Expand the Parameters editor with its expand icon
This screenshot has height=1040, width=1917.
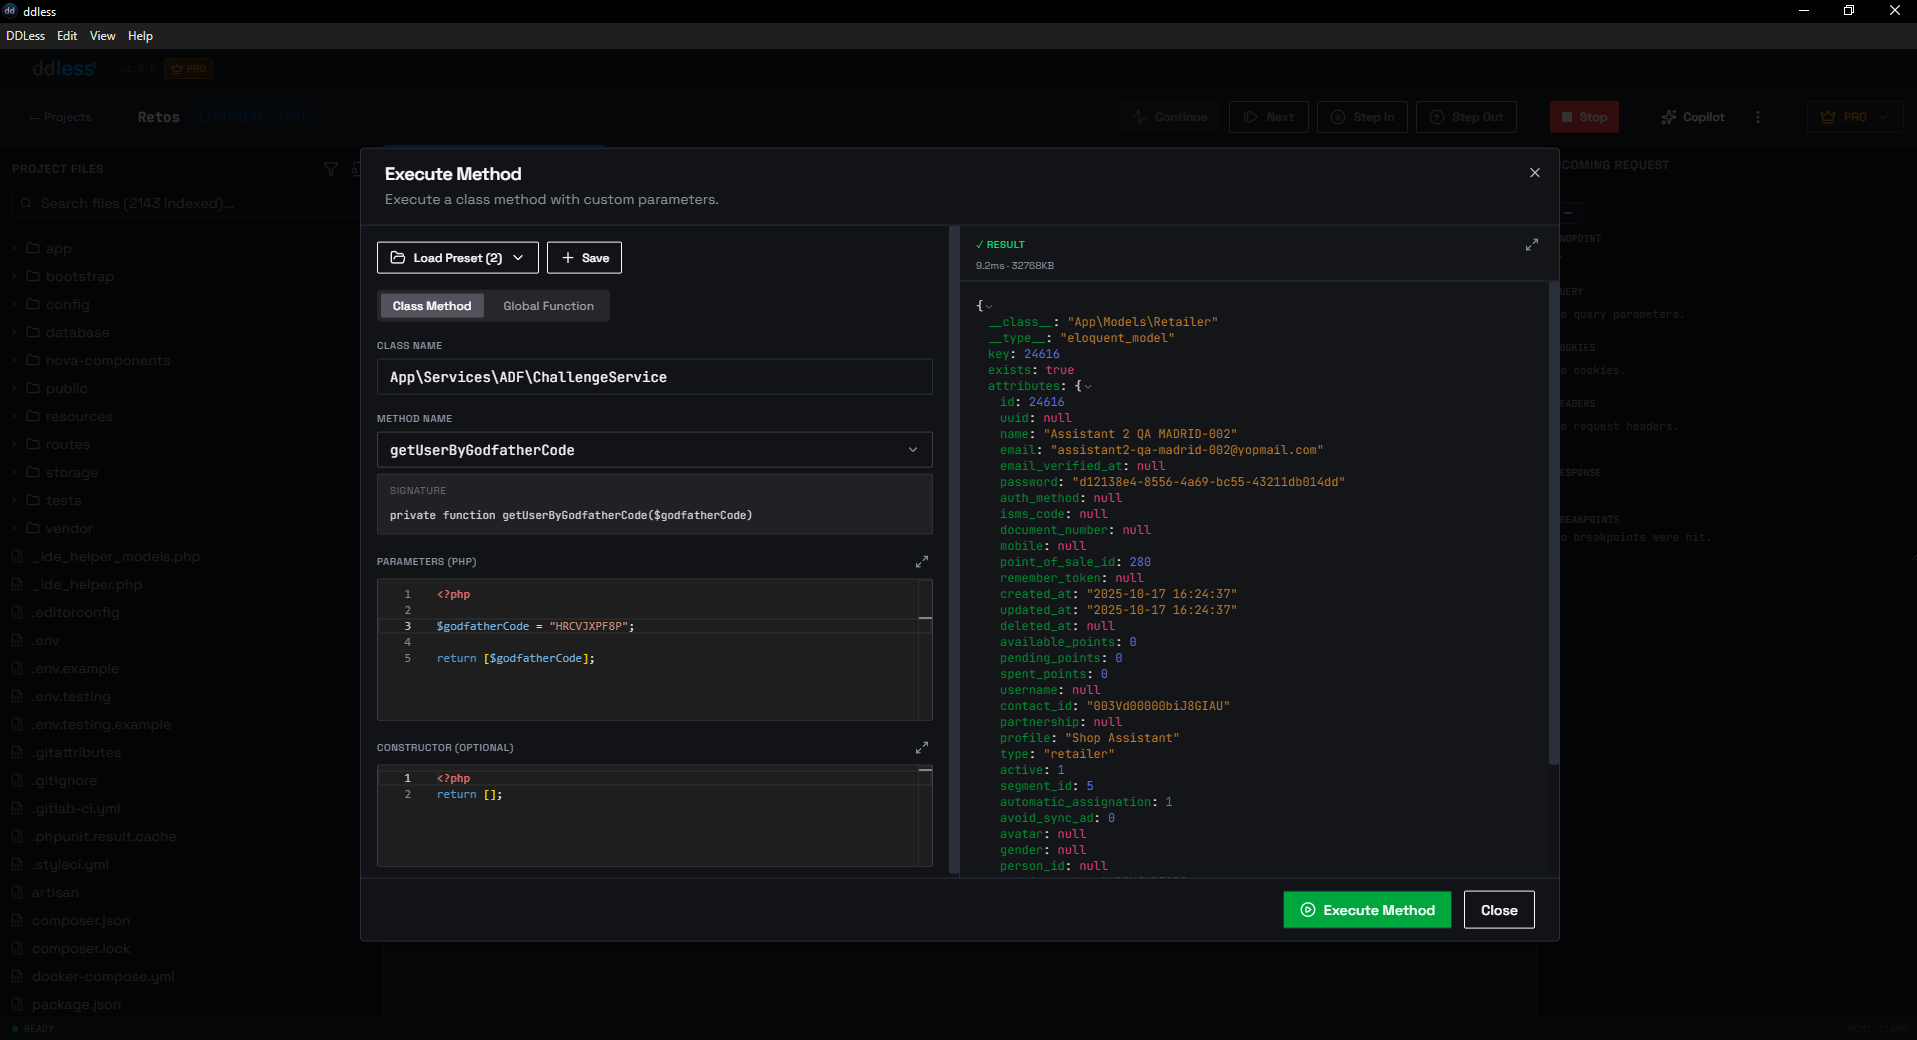point(922,562)
